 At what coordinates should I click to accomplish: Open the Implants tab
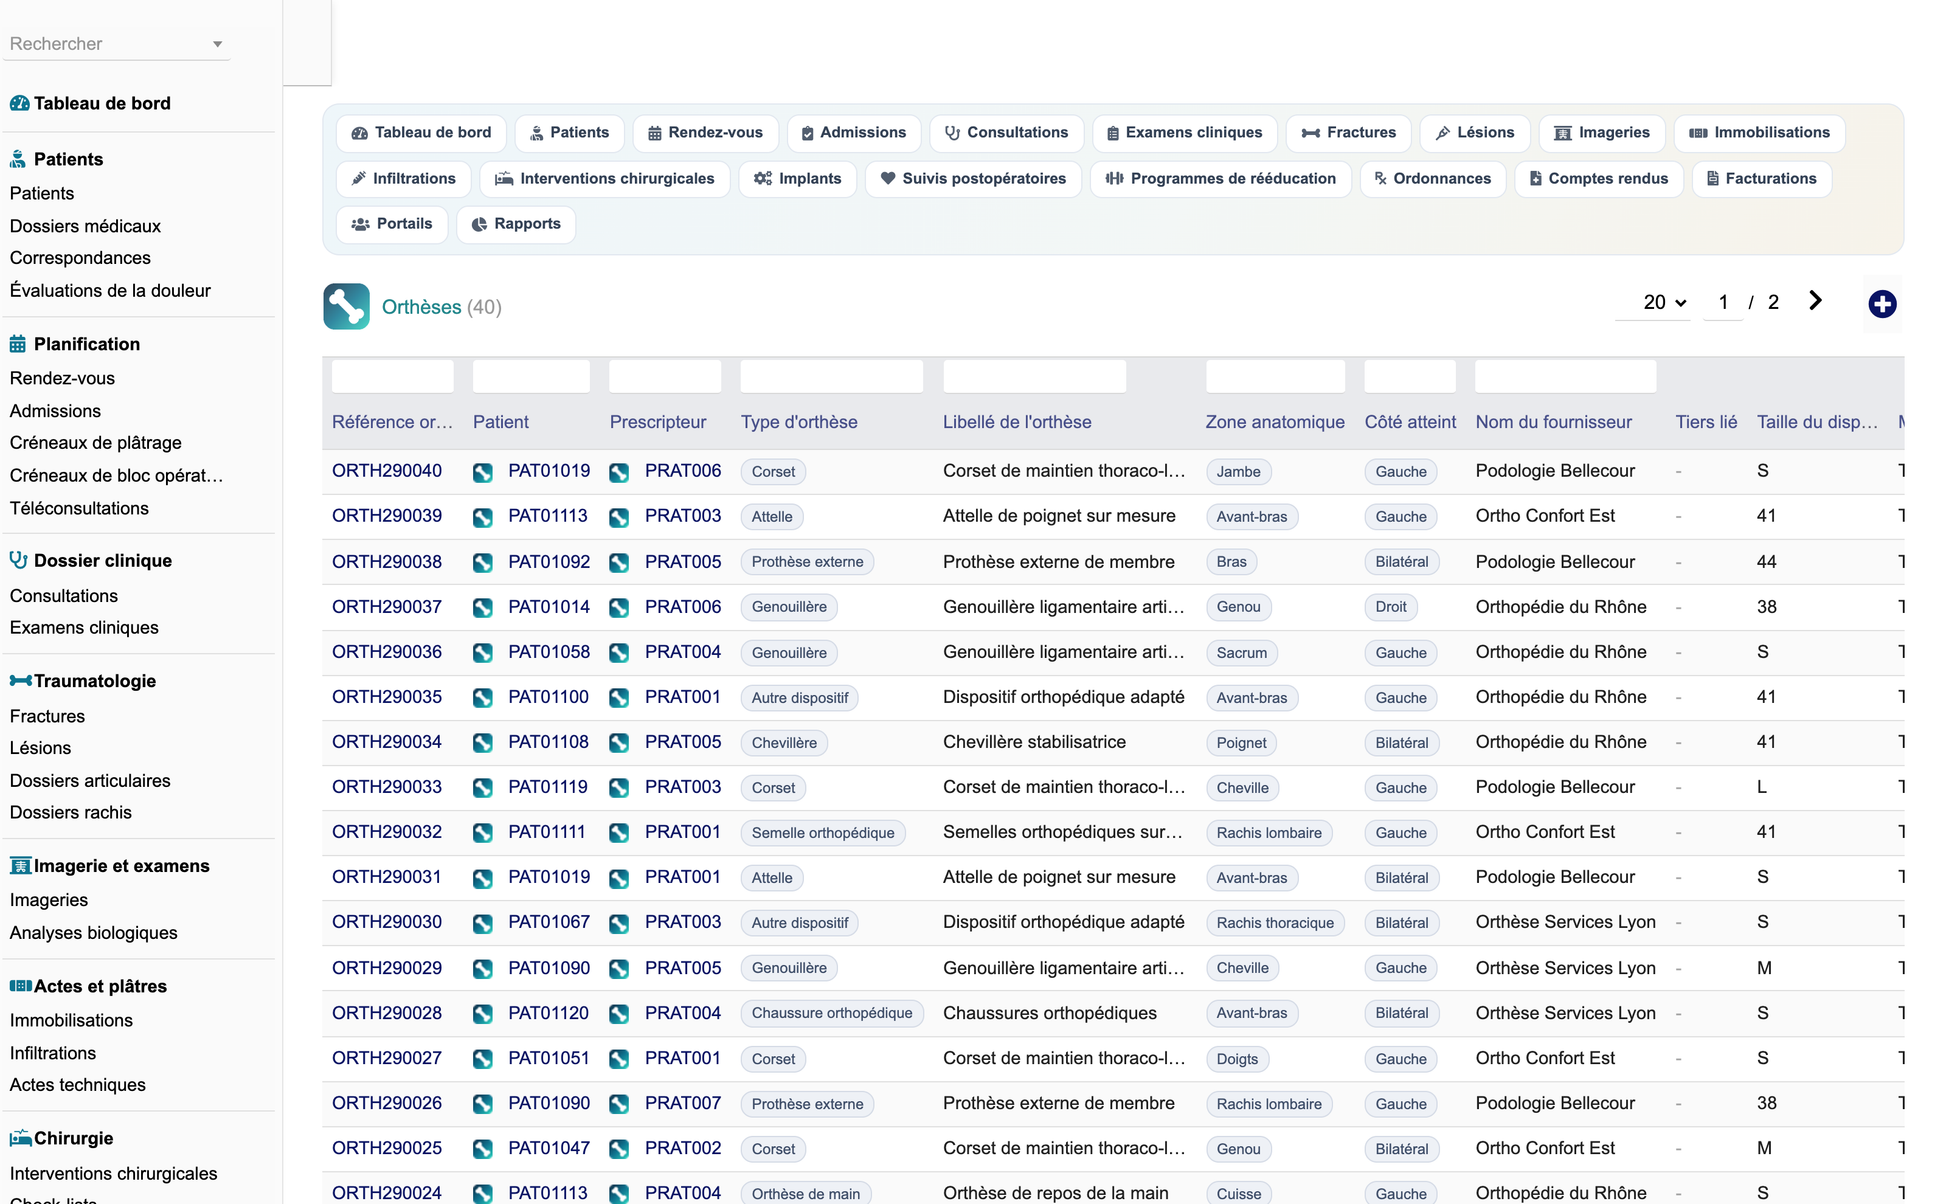click(797, 179)
